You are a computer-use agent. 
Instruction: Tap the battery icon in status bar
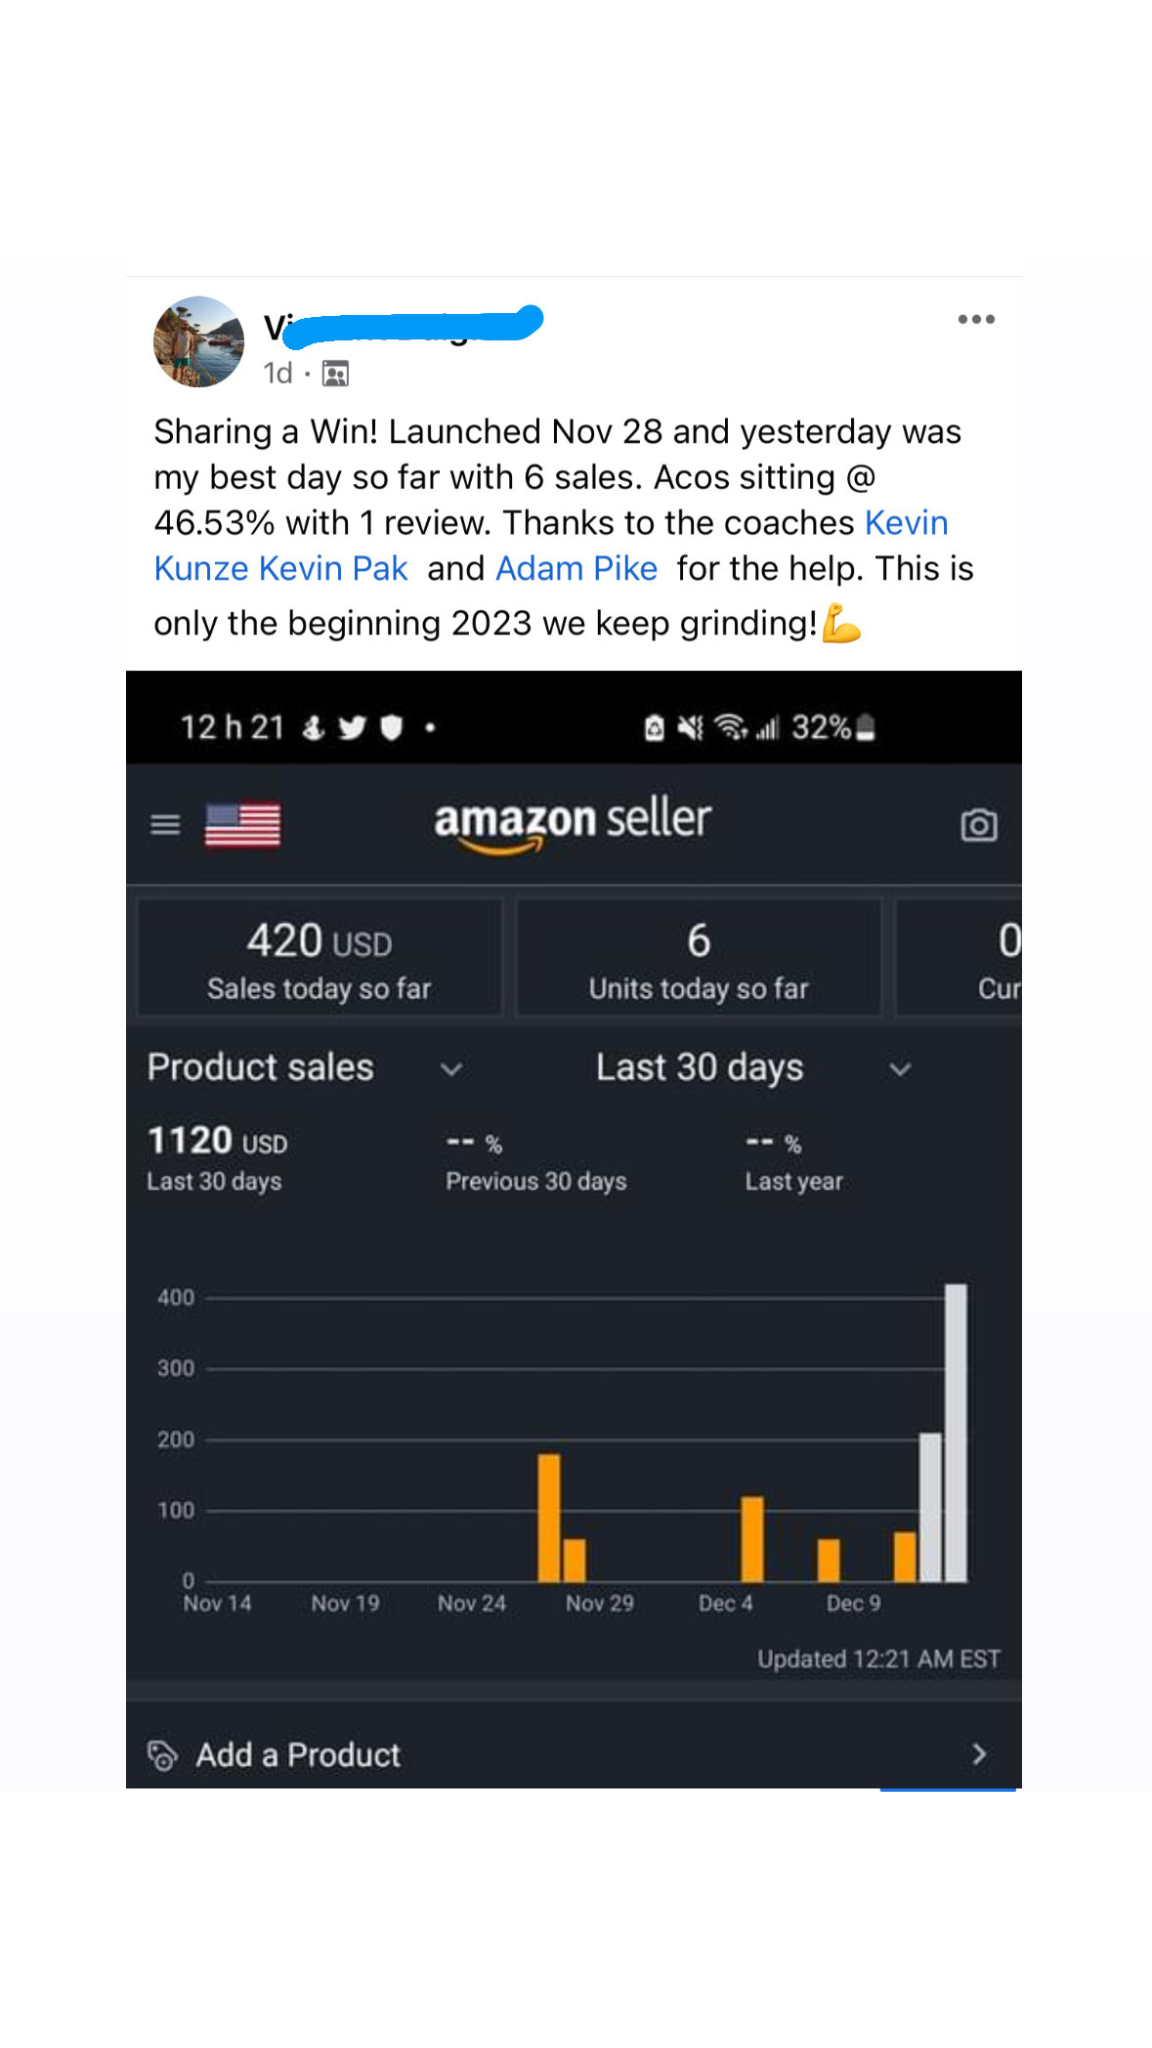tap(867, 728)
